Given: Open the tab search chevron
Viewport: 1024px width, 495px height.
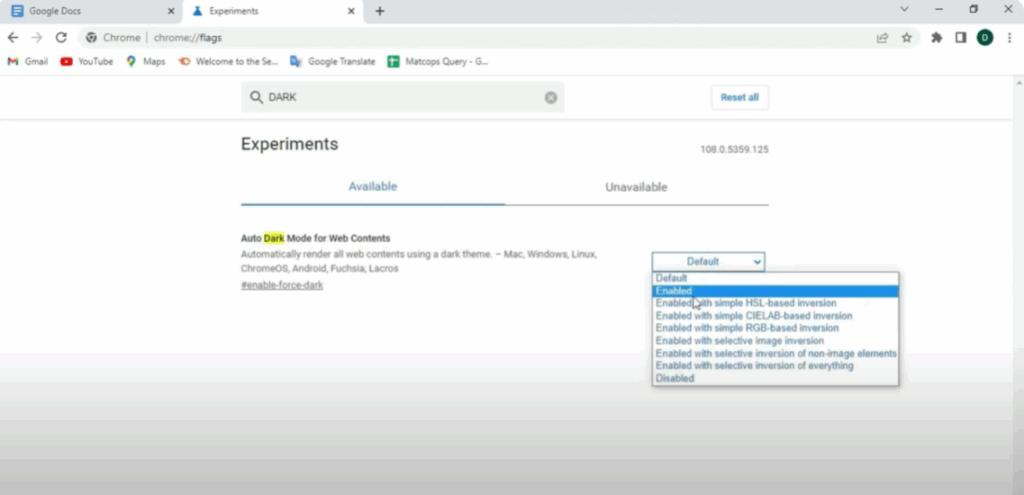Looking at the screenshot, I should (904, 9).
